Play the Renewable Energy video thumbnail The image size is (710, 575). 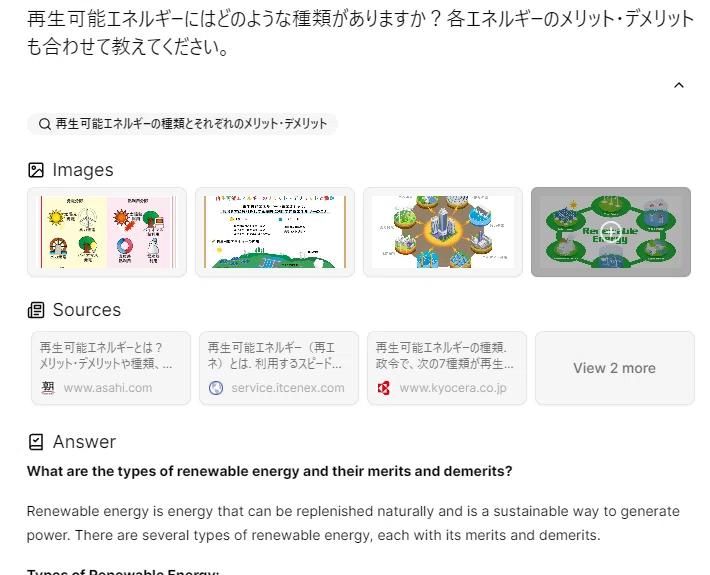611,232
